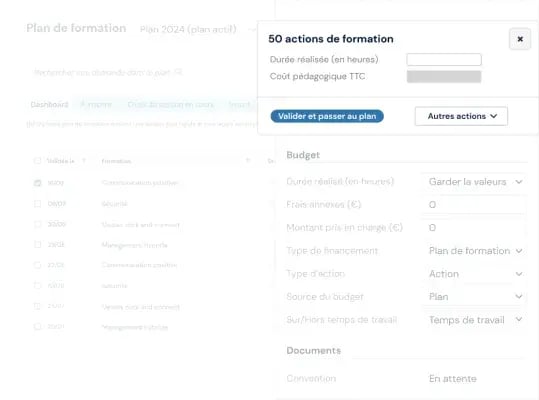The width and height of the screenshot is (539, 400).
Task: Open the Plan 2024 plan selector chevron
Action: point(252,30)
